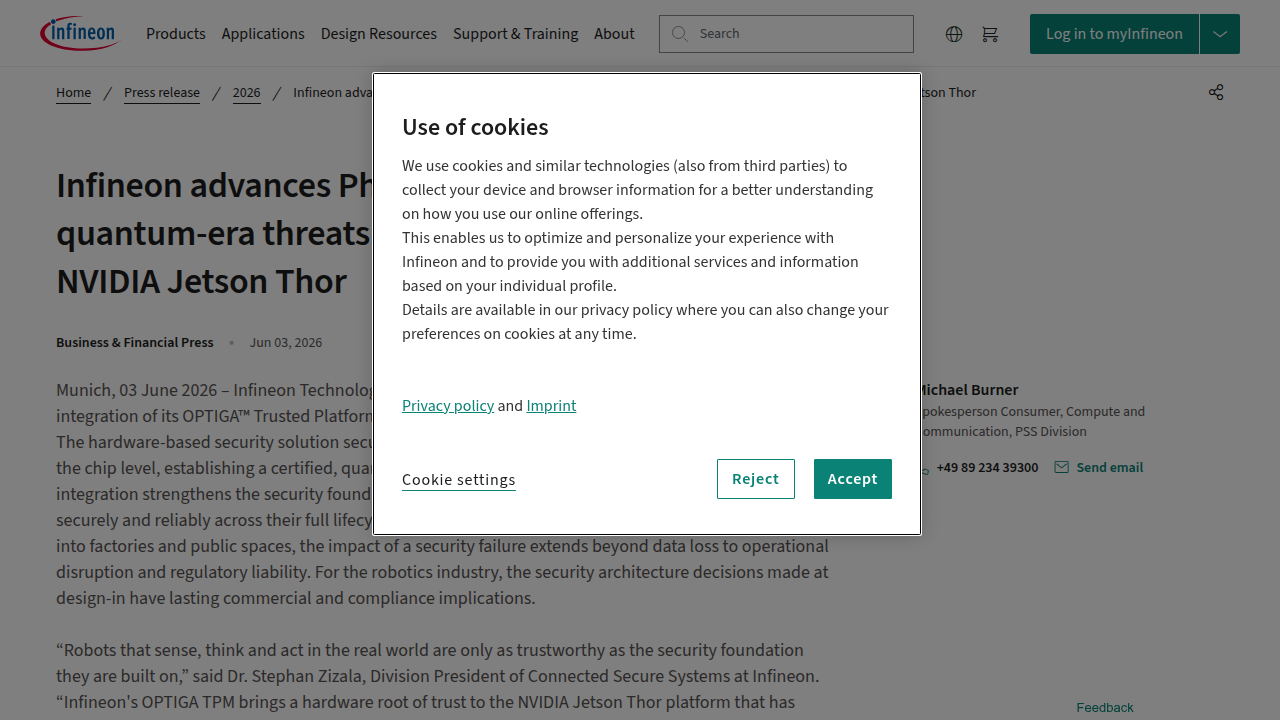The image size is (1280, 720).
Task: Open the Products menu
Action: coord(176,34)
